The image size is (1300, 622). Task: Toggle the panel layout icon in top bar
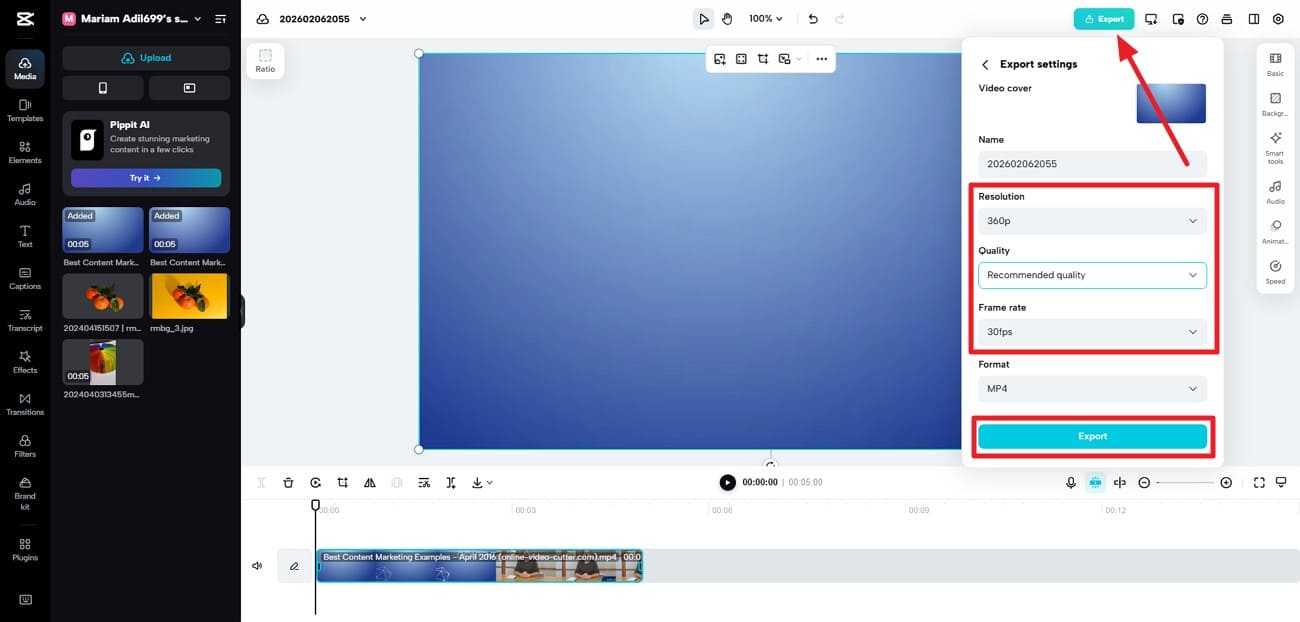click(x=1254, y=19)
